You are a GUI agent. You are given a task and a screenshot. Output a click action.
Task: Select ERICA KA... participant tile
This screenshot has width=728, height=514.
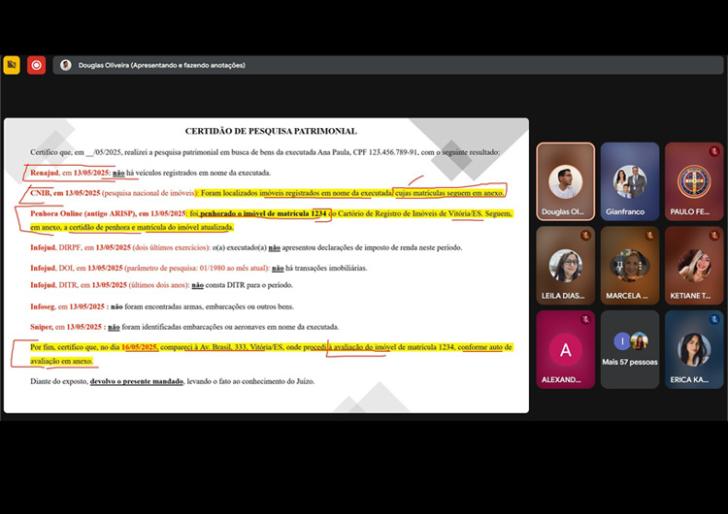pos(694,349)
